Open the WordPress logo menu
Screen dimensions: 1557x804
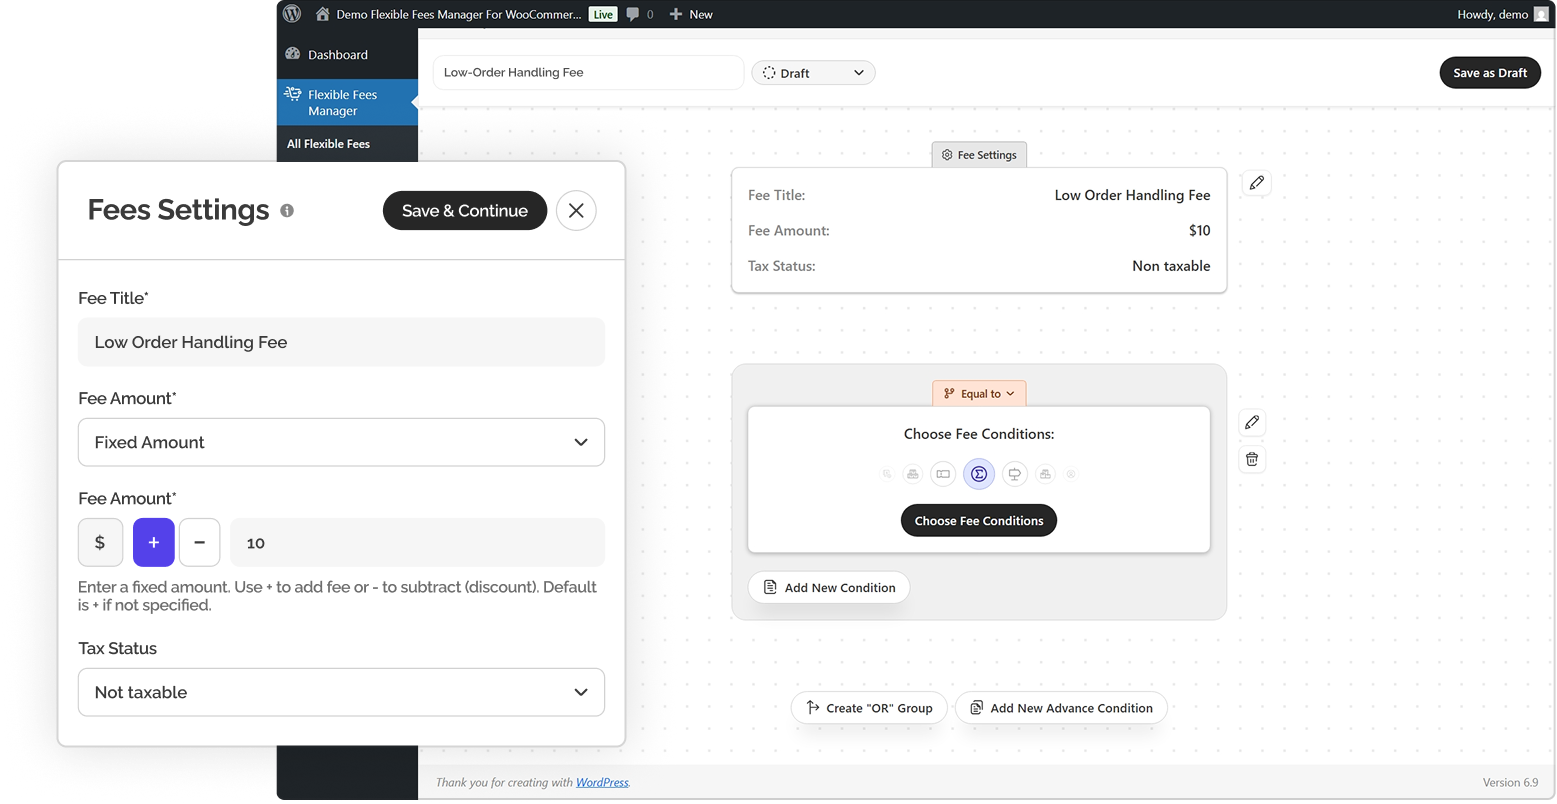292,14
